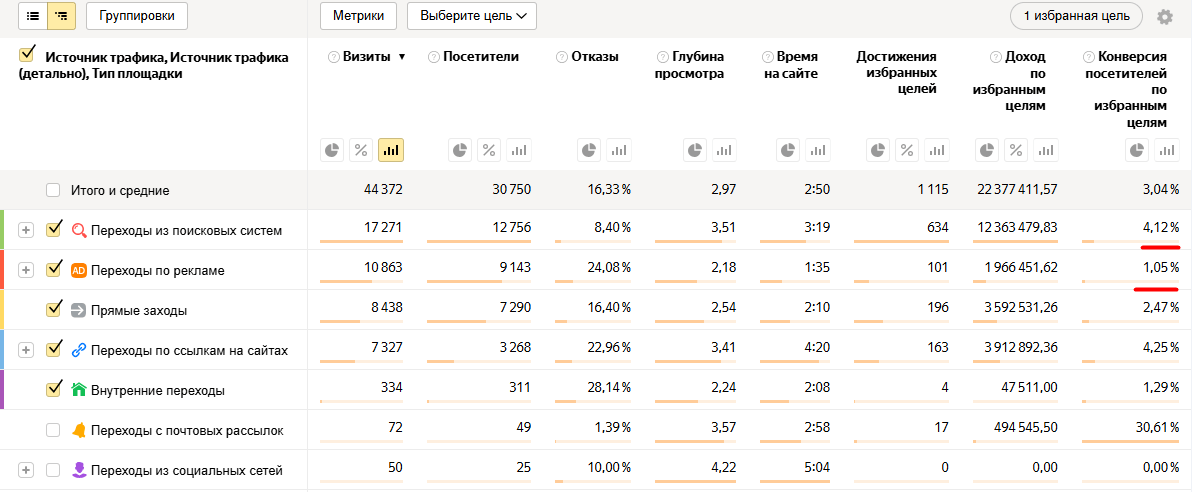
Task: Expand Переходы по рекламе row
Action: [26, 270]
